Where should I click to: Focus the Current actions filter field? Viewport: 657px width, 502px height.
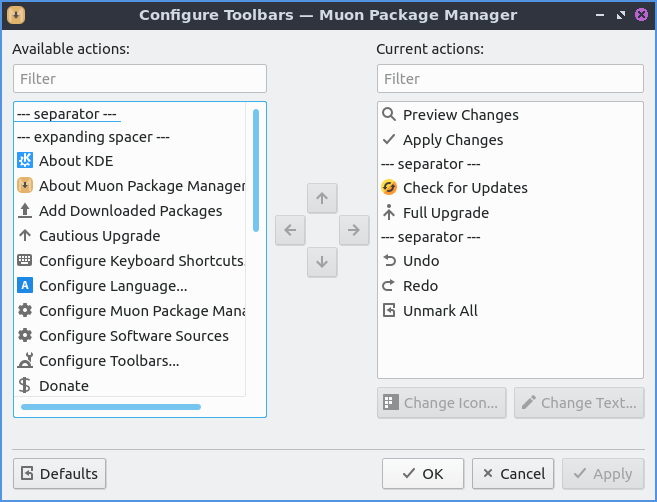[x=510, y=78]
